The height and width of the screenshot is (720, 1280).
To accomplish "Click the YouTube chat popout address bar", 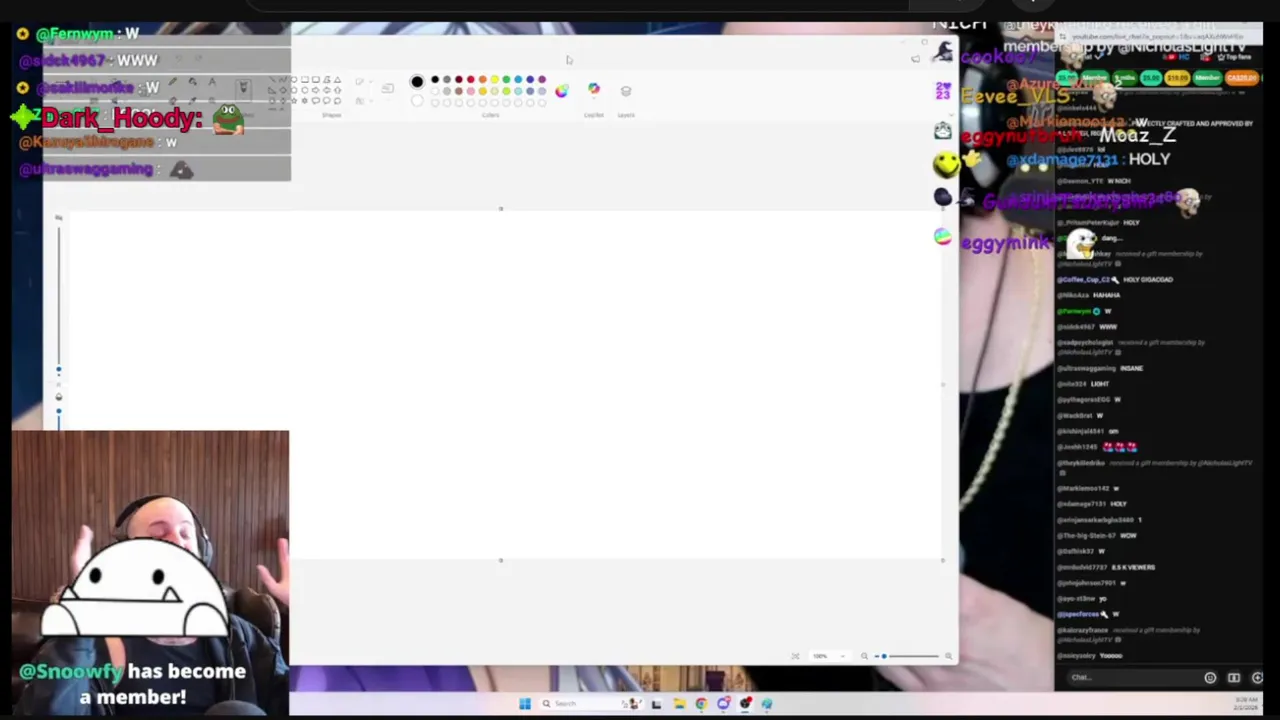I will click(x=1158, y=37).
